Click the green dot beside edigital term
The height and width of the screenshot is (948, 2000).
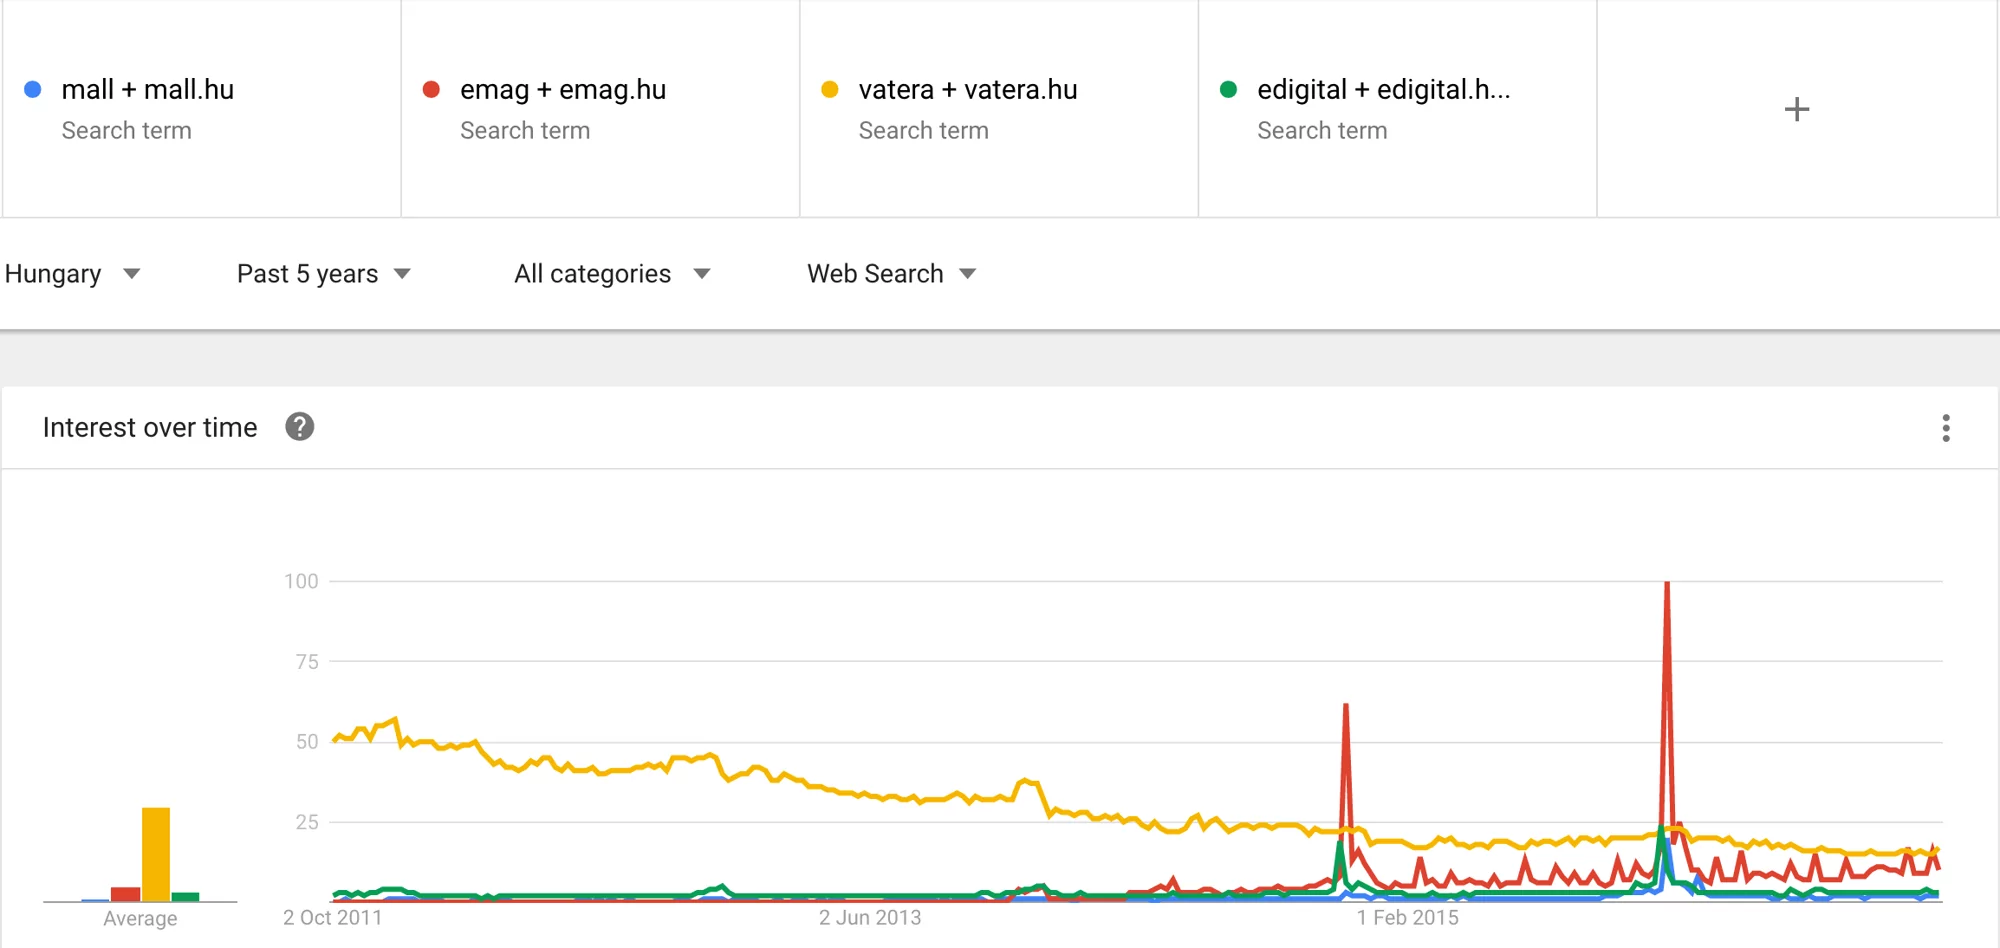[1228, 90]
